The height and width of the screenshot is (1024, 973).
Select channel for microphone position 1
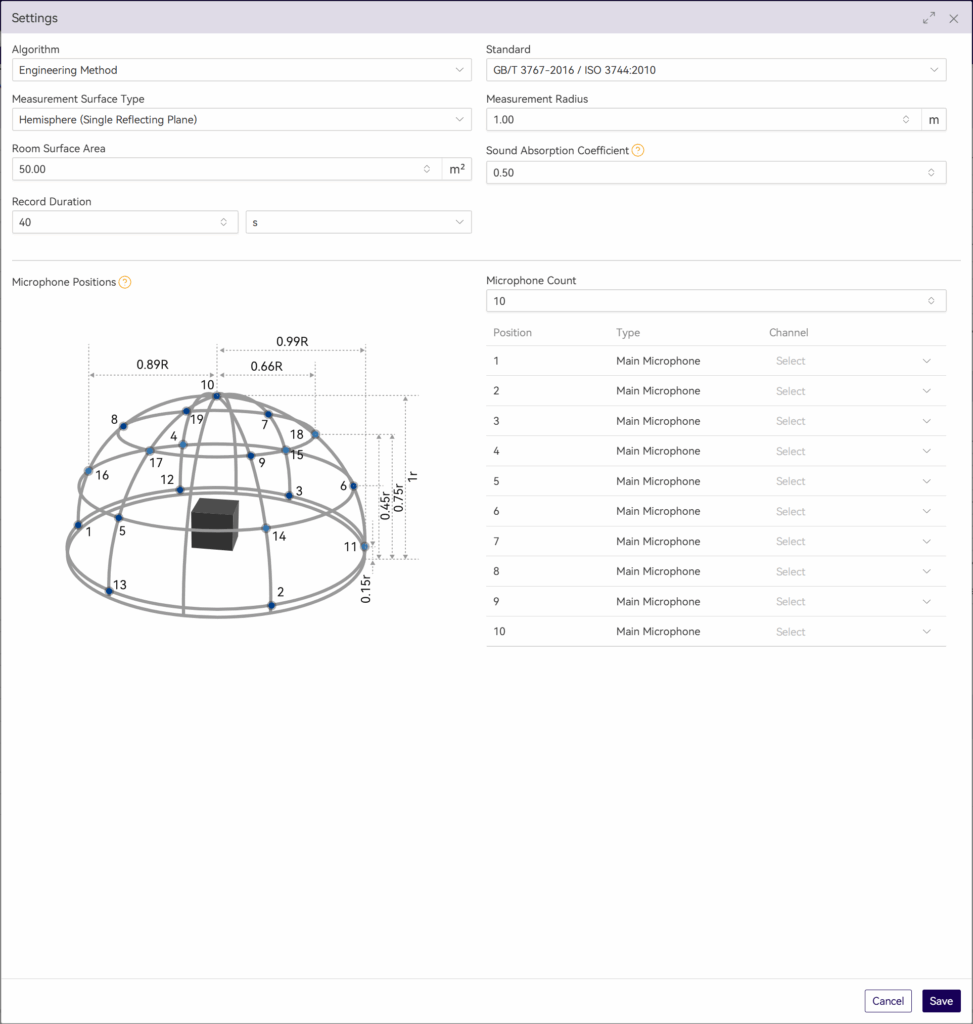[x=853, y=361]
